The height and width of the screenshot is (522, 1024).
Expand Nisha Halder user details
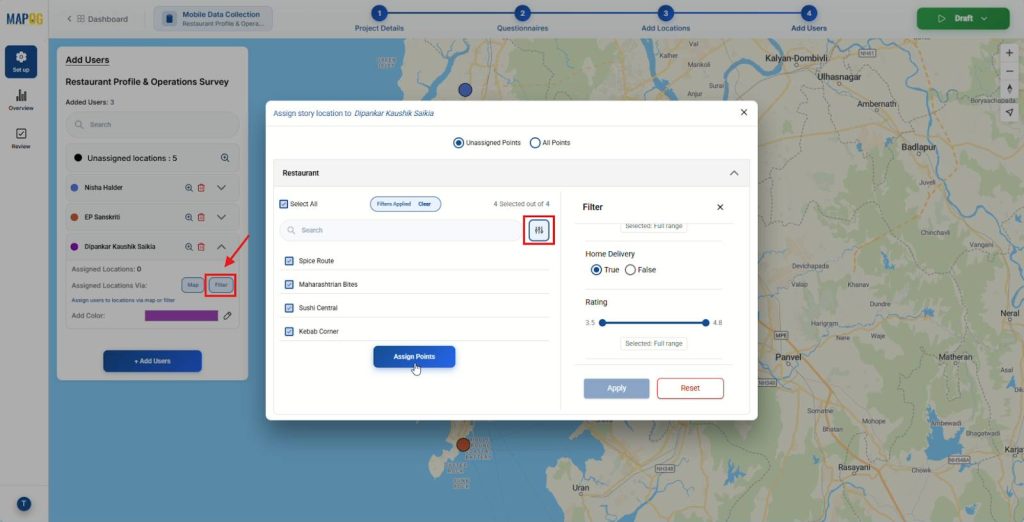(x=221, y=188)
